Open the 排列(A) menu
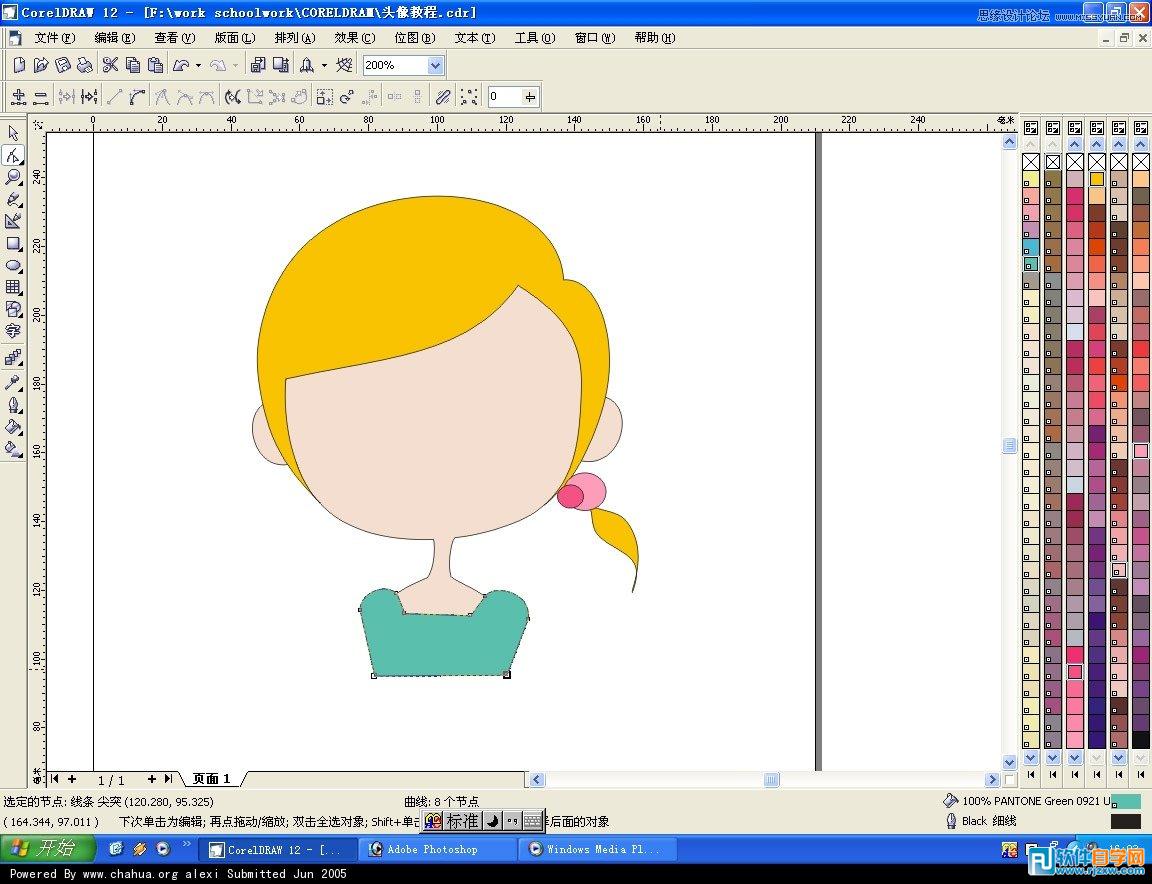The height and width of the screenshot is (884, 1152). (295, 38)
